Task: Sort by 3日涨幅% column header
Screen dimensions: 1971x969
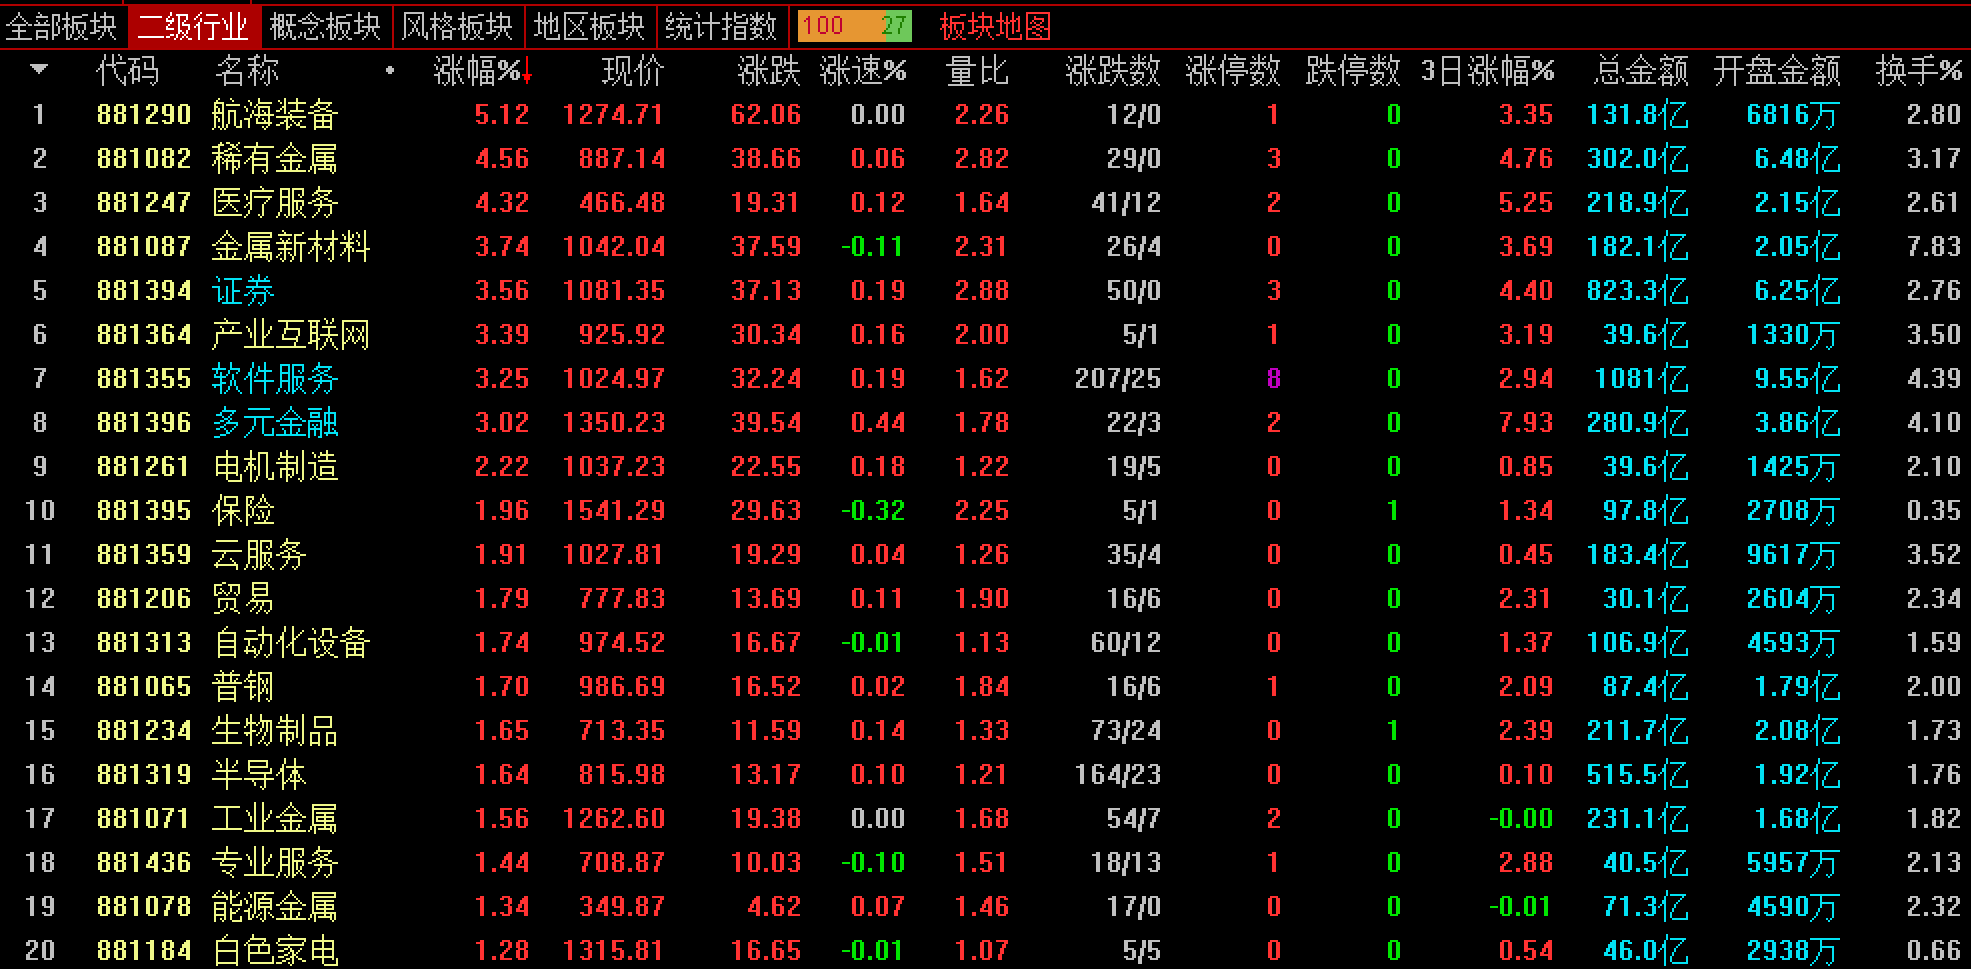Action: (1488, 71)
